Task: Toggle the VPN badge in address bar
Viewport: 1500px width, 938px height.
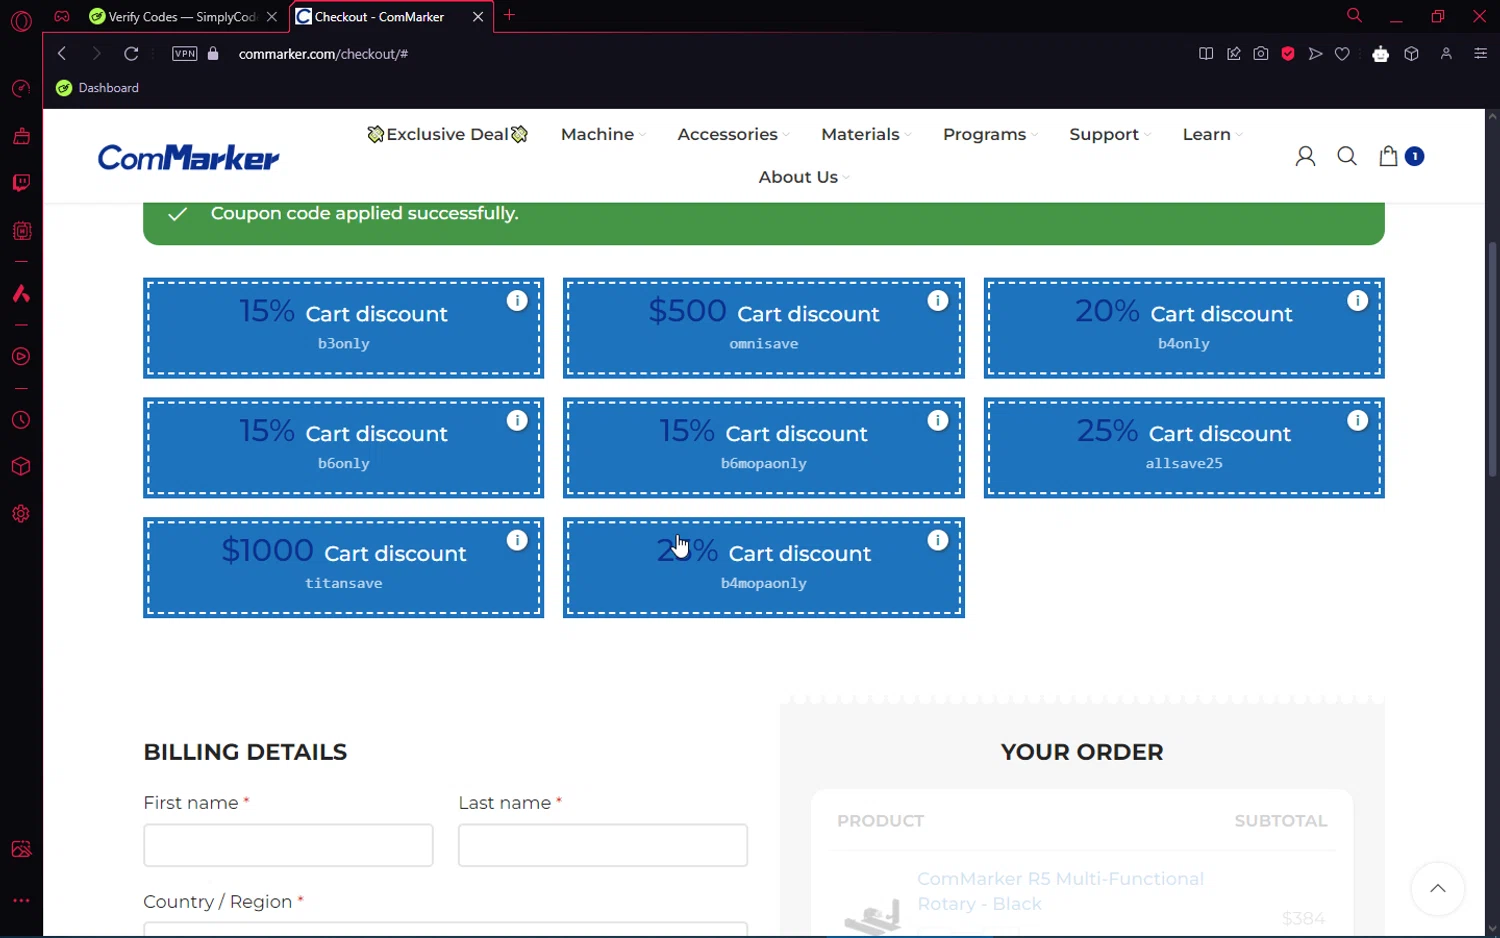Action: click(185, 54)
